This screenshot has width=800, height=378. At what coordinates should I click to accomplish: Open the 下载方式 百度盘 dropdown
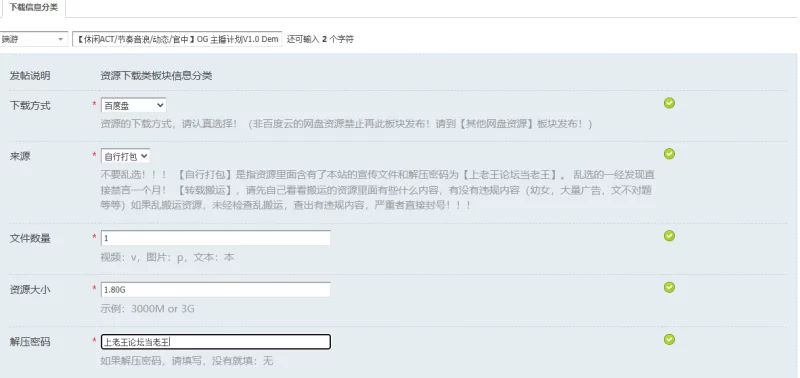tap(133, 105)
